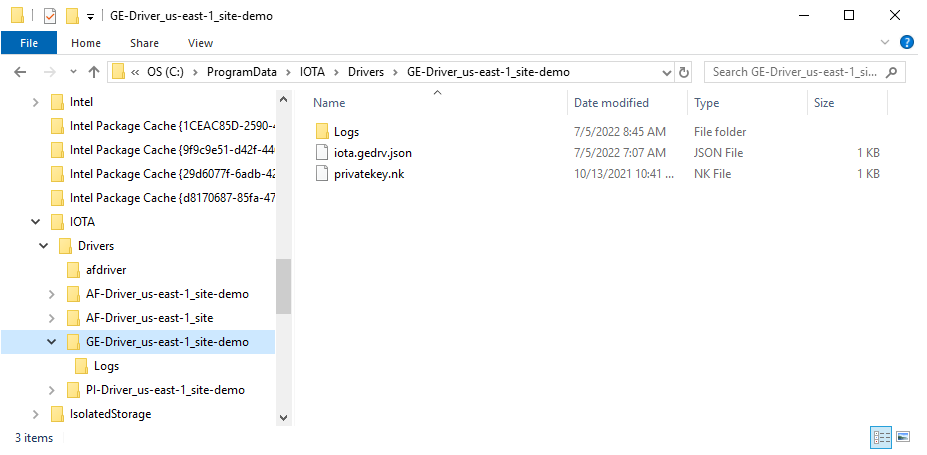Screen dimensions: 927x455
Task: Switch to the Home ribbon tab
Action: pyautogui.click(x=86, y=43)
